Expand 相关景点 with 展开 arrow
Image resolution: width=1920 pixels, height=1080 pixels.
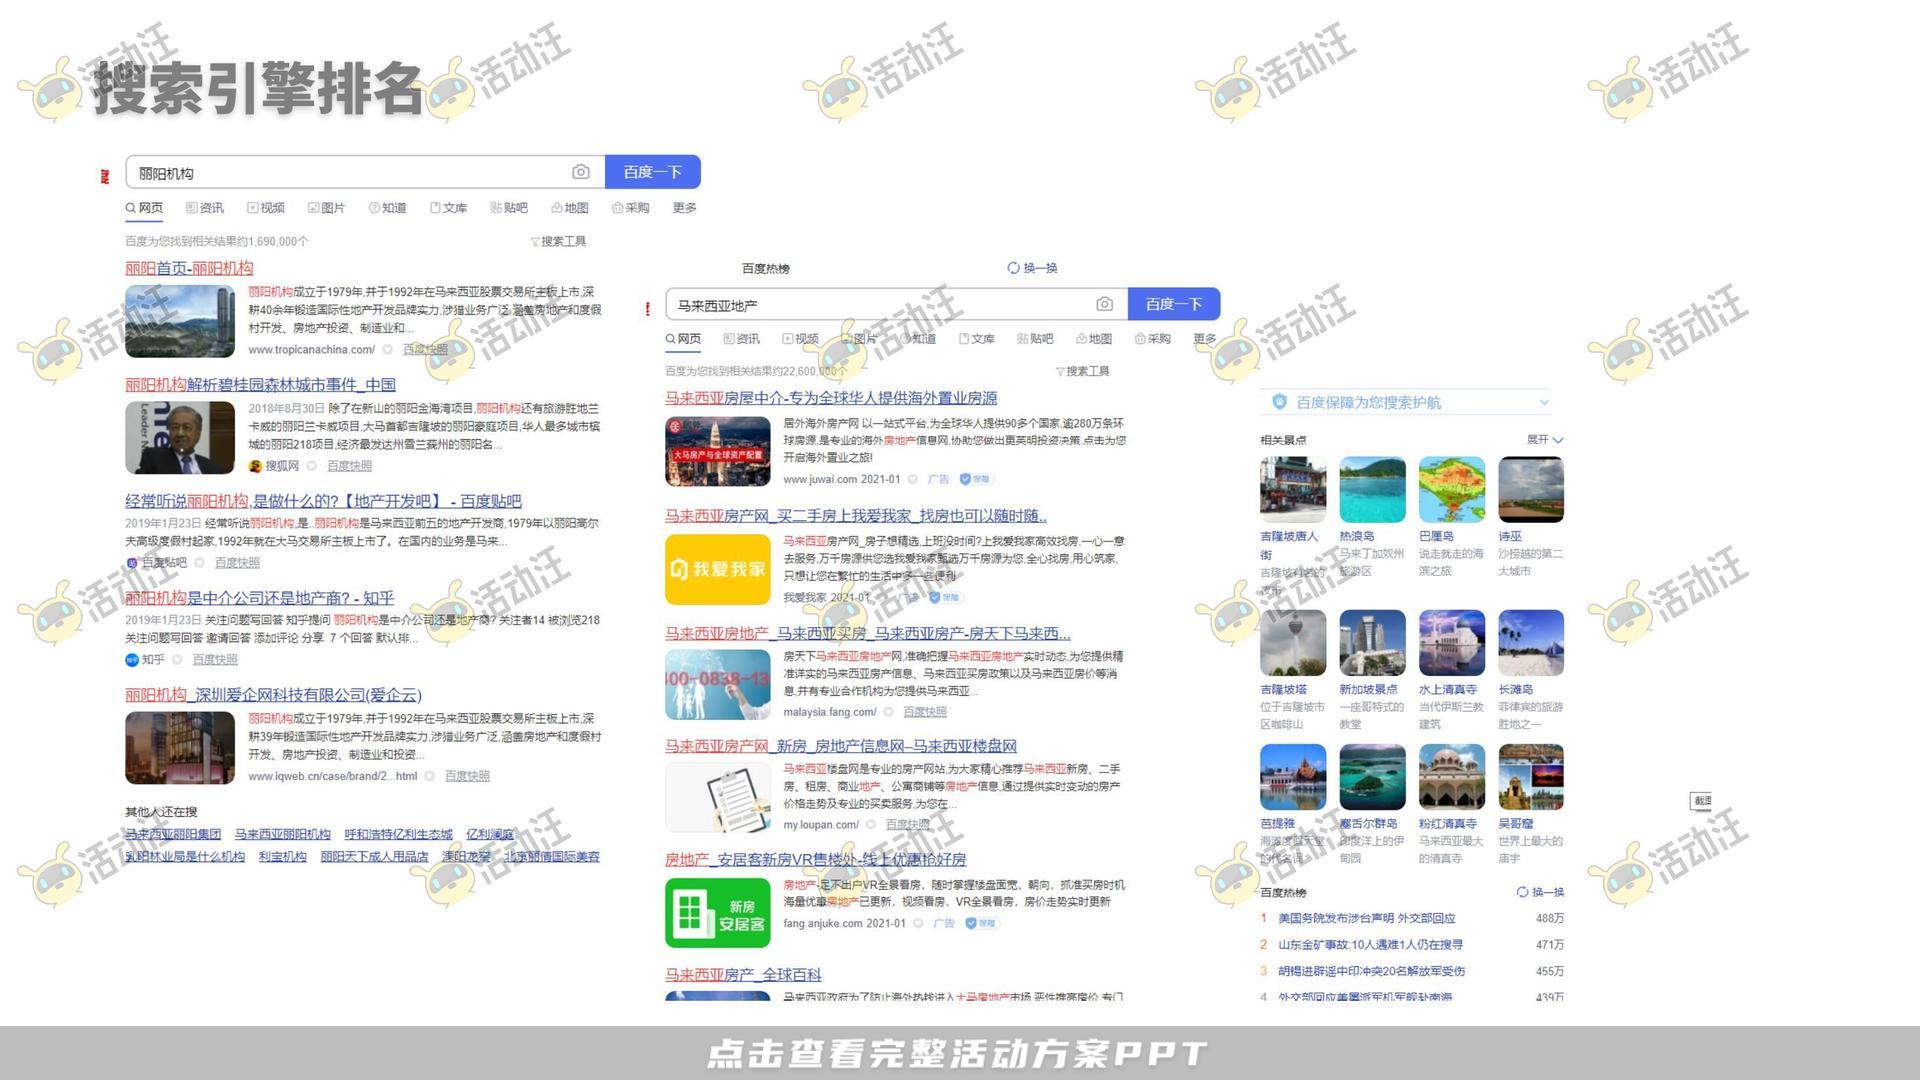coord(1557,440)
